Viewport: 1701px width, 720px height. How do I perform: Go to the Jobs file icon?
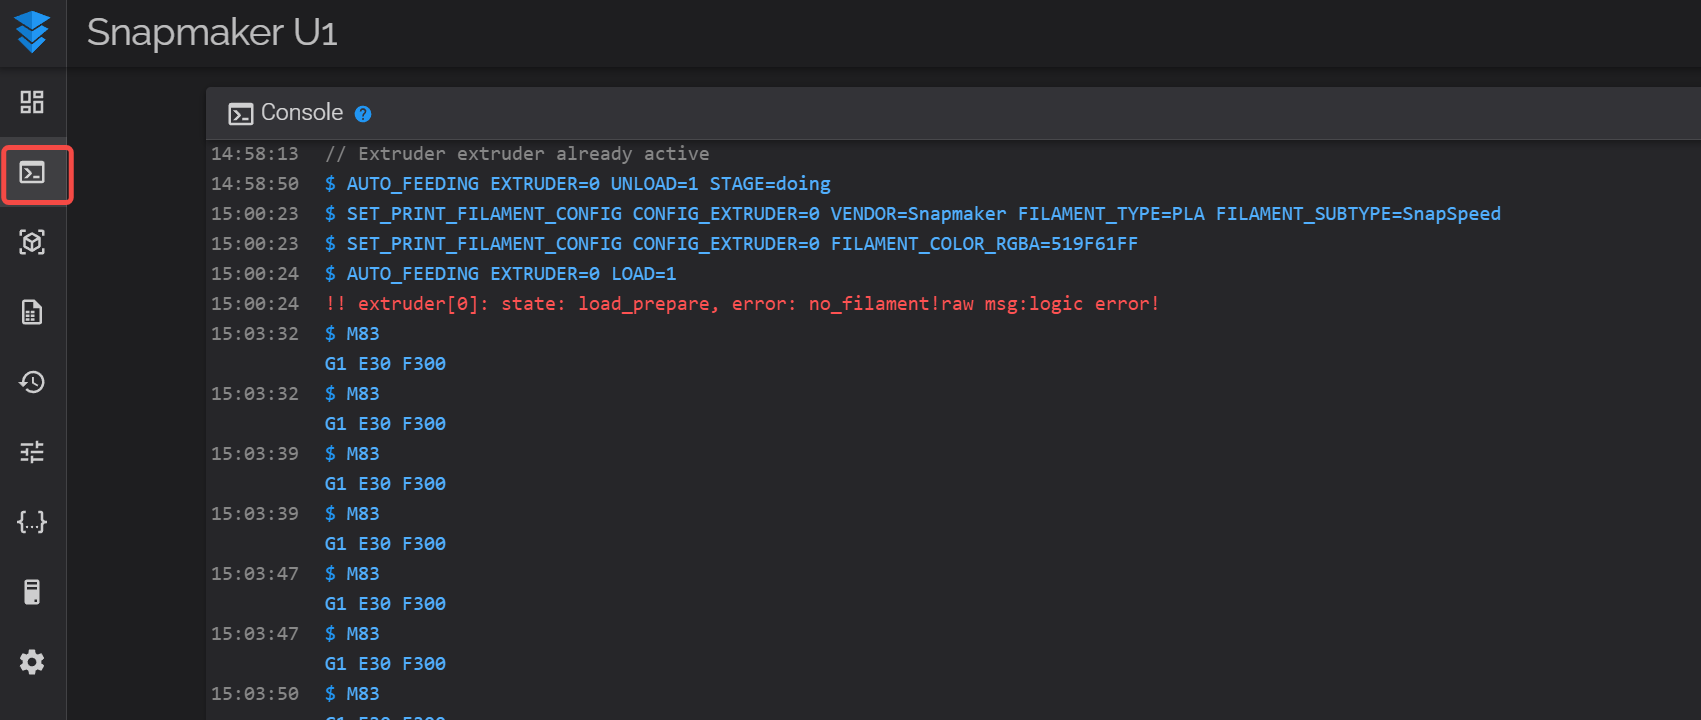[32, 313]
